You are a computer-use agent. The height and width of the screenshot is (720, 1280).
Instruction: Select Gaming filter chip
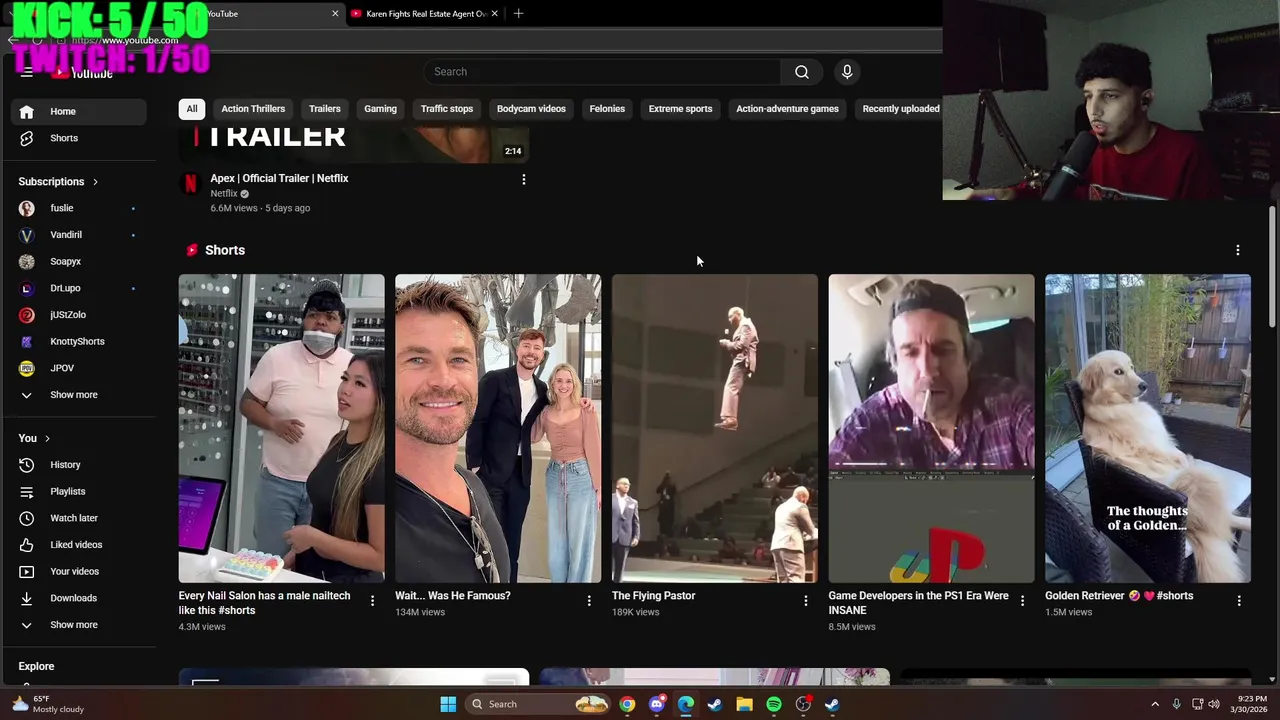click(380, 109)
